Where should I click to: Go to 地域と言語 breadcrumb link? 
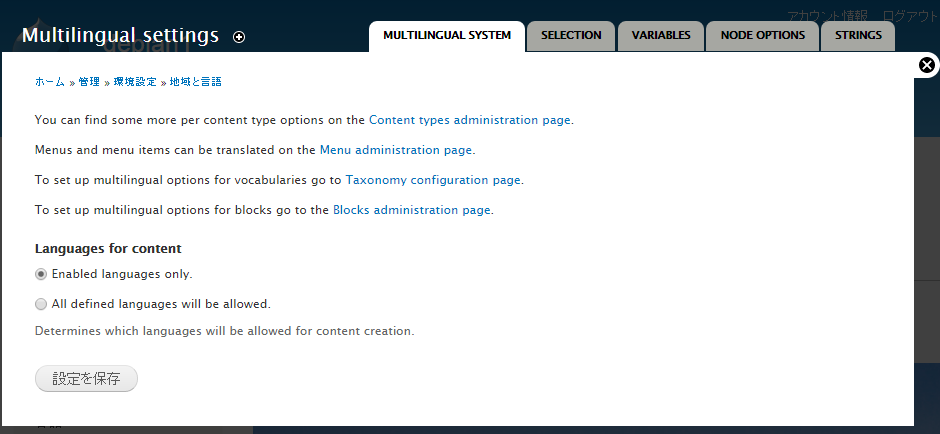coord(195,82)
